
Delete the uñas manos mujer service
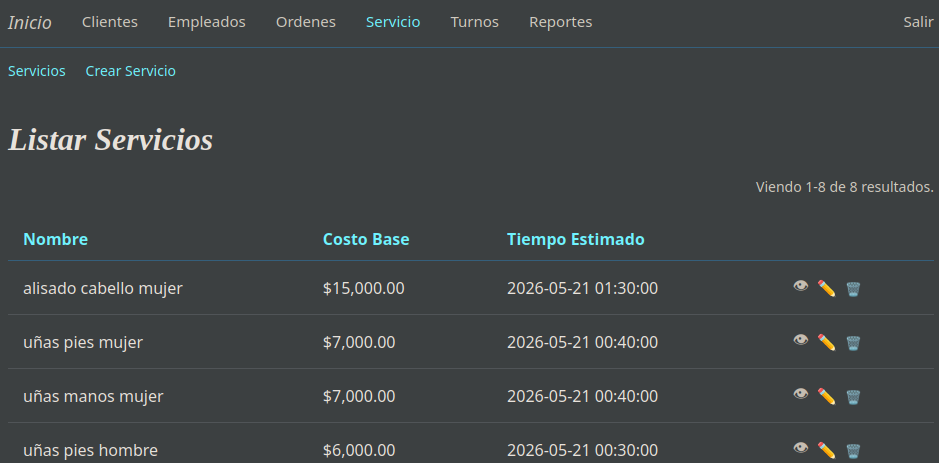(x=853, y=397)
